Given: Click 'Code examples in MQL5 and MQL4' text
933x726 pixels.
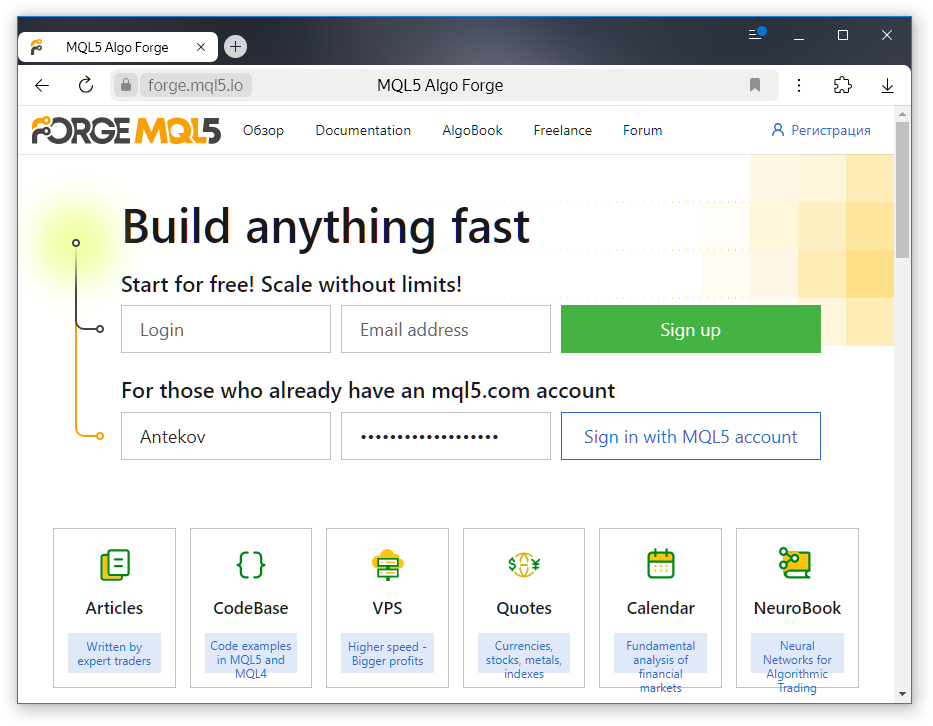Looking at the screenshot, I should coord(251,660).
